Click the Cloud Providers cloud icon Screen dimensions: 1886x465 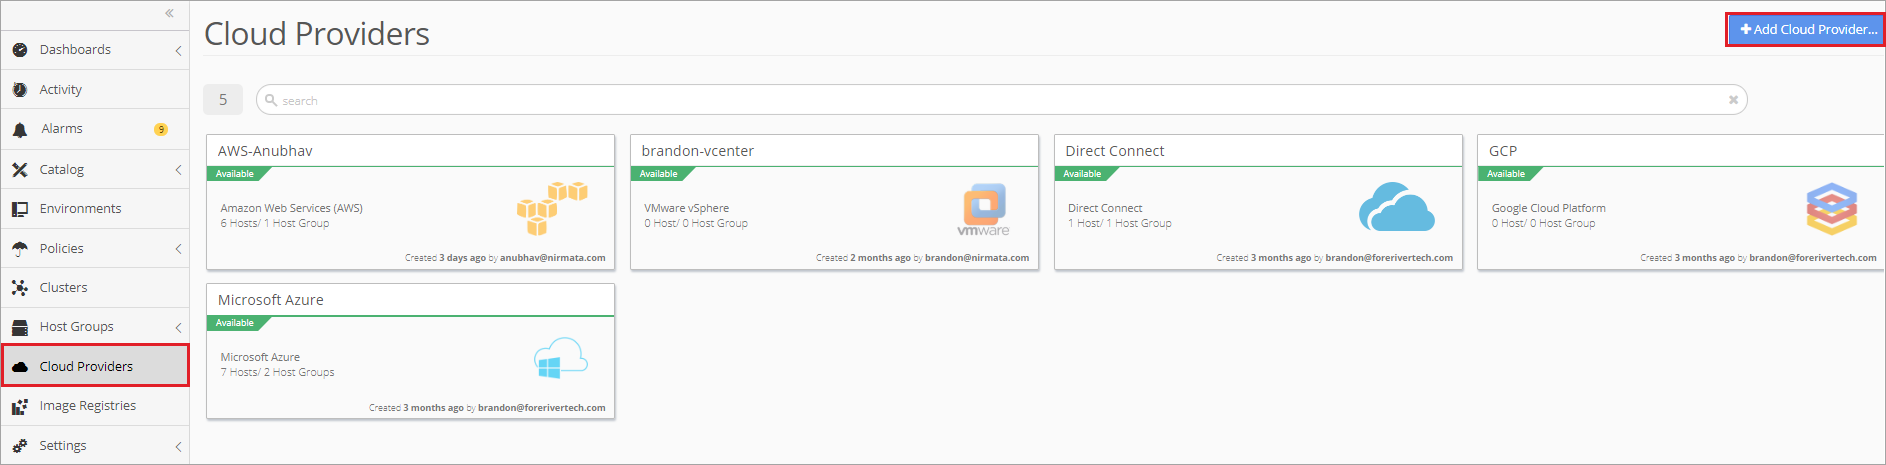[x=20, y=367]
